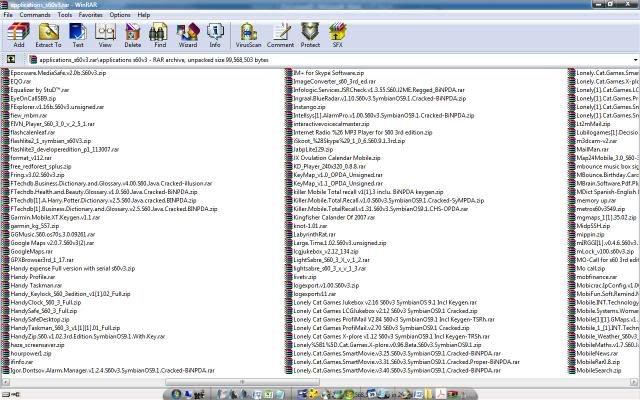Click file icon beside ifinfo.rar
The image size is (640, 400).
[5, 362]
